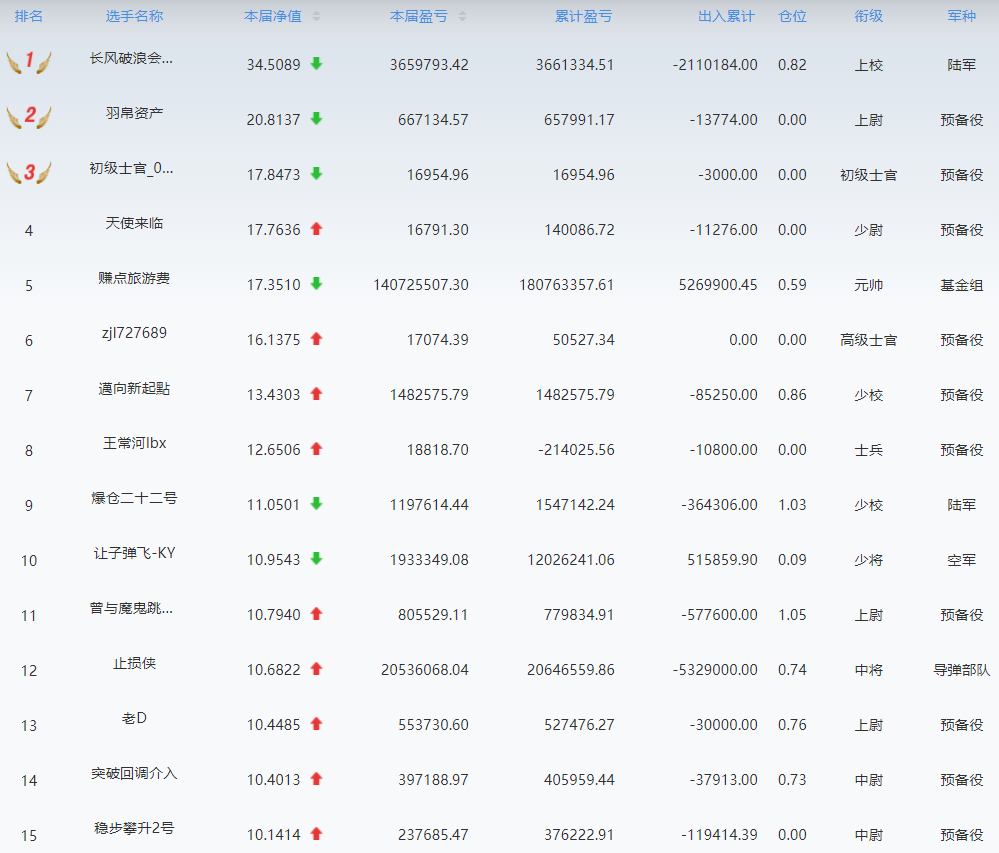Open player 老D
This screenshot has width=999, height=853.
(134, 719)
